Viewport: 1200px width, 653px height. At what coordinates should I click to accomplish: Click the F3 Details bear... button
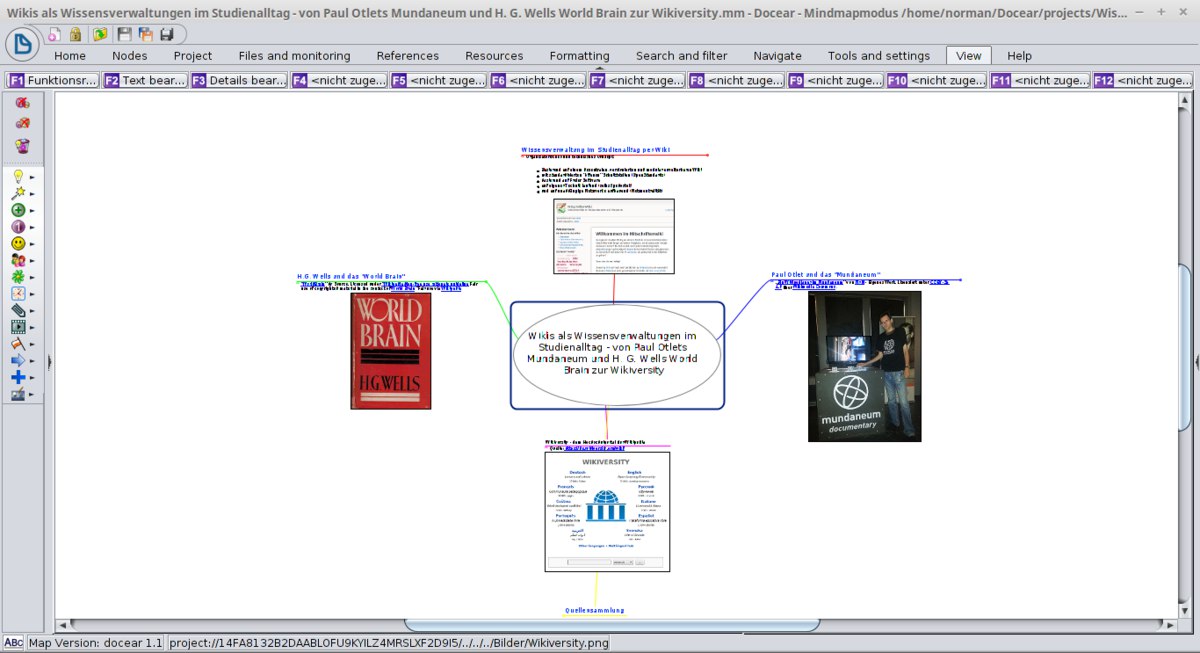coord(239,80)
